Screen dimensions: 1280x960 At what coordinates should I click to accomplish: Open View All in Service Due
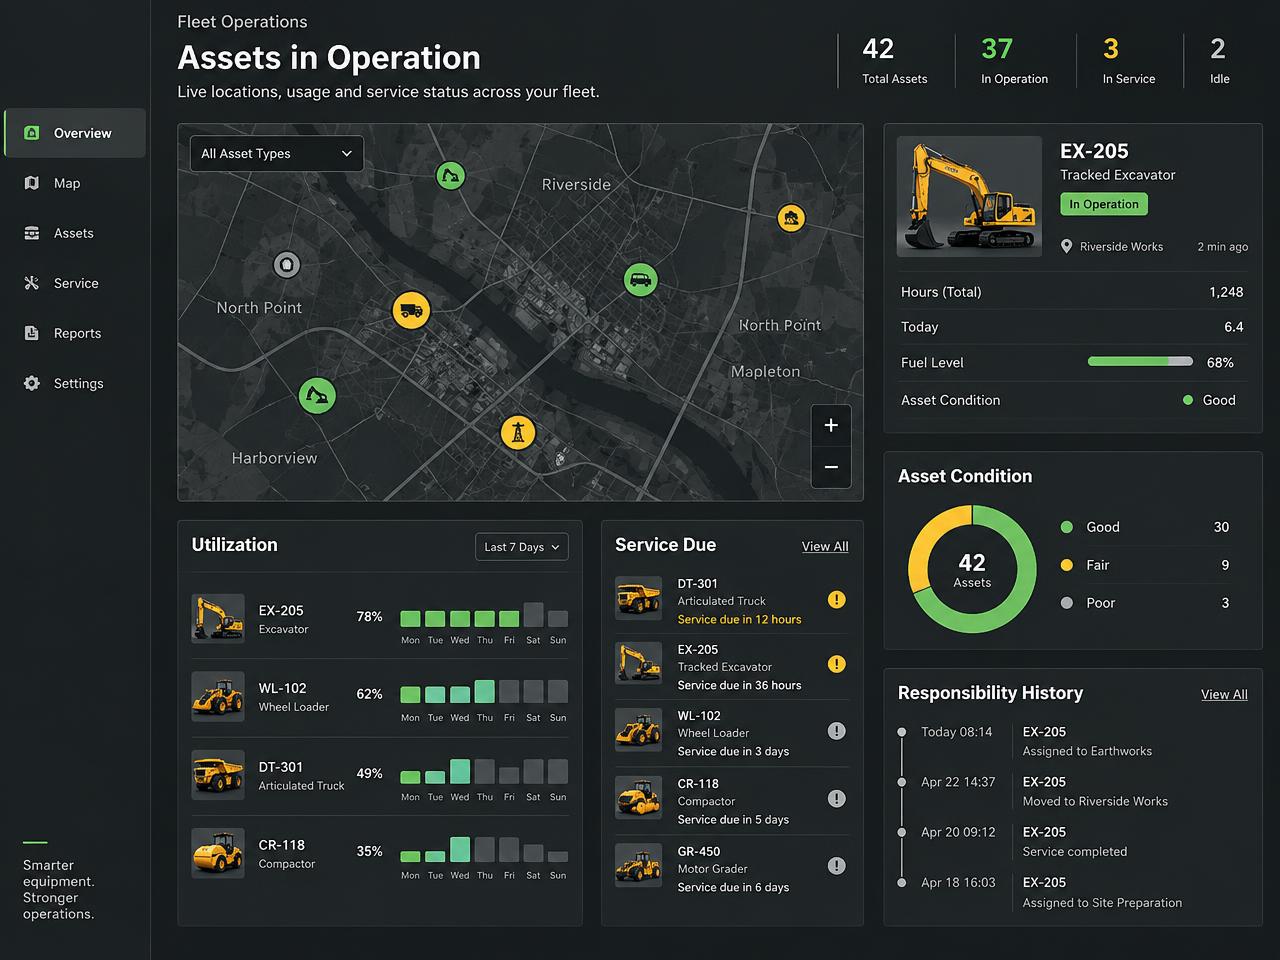[x=825, y=546]
